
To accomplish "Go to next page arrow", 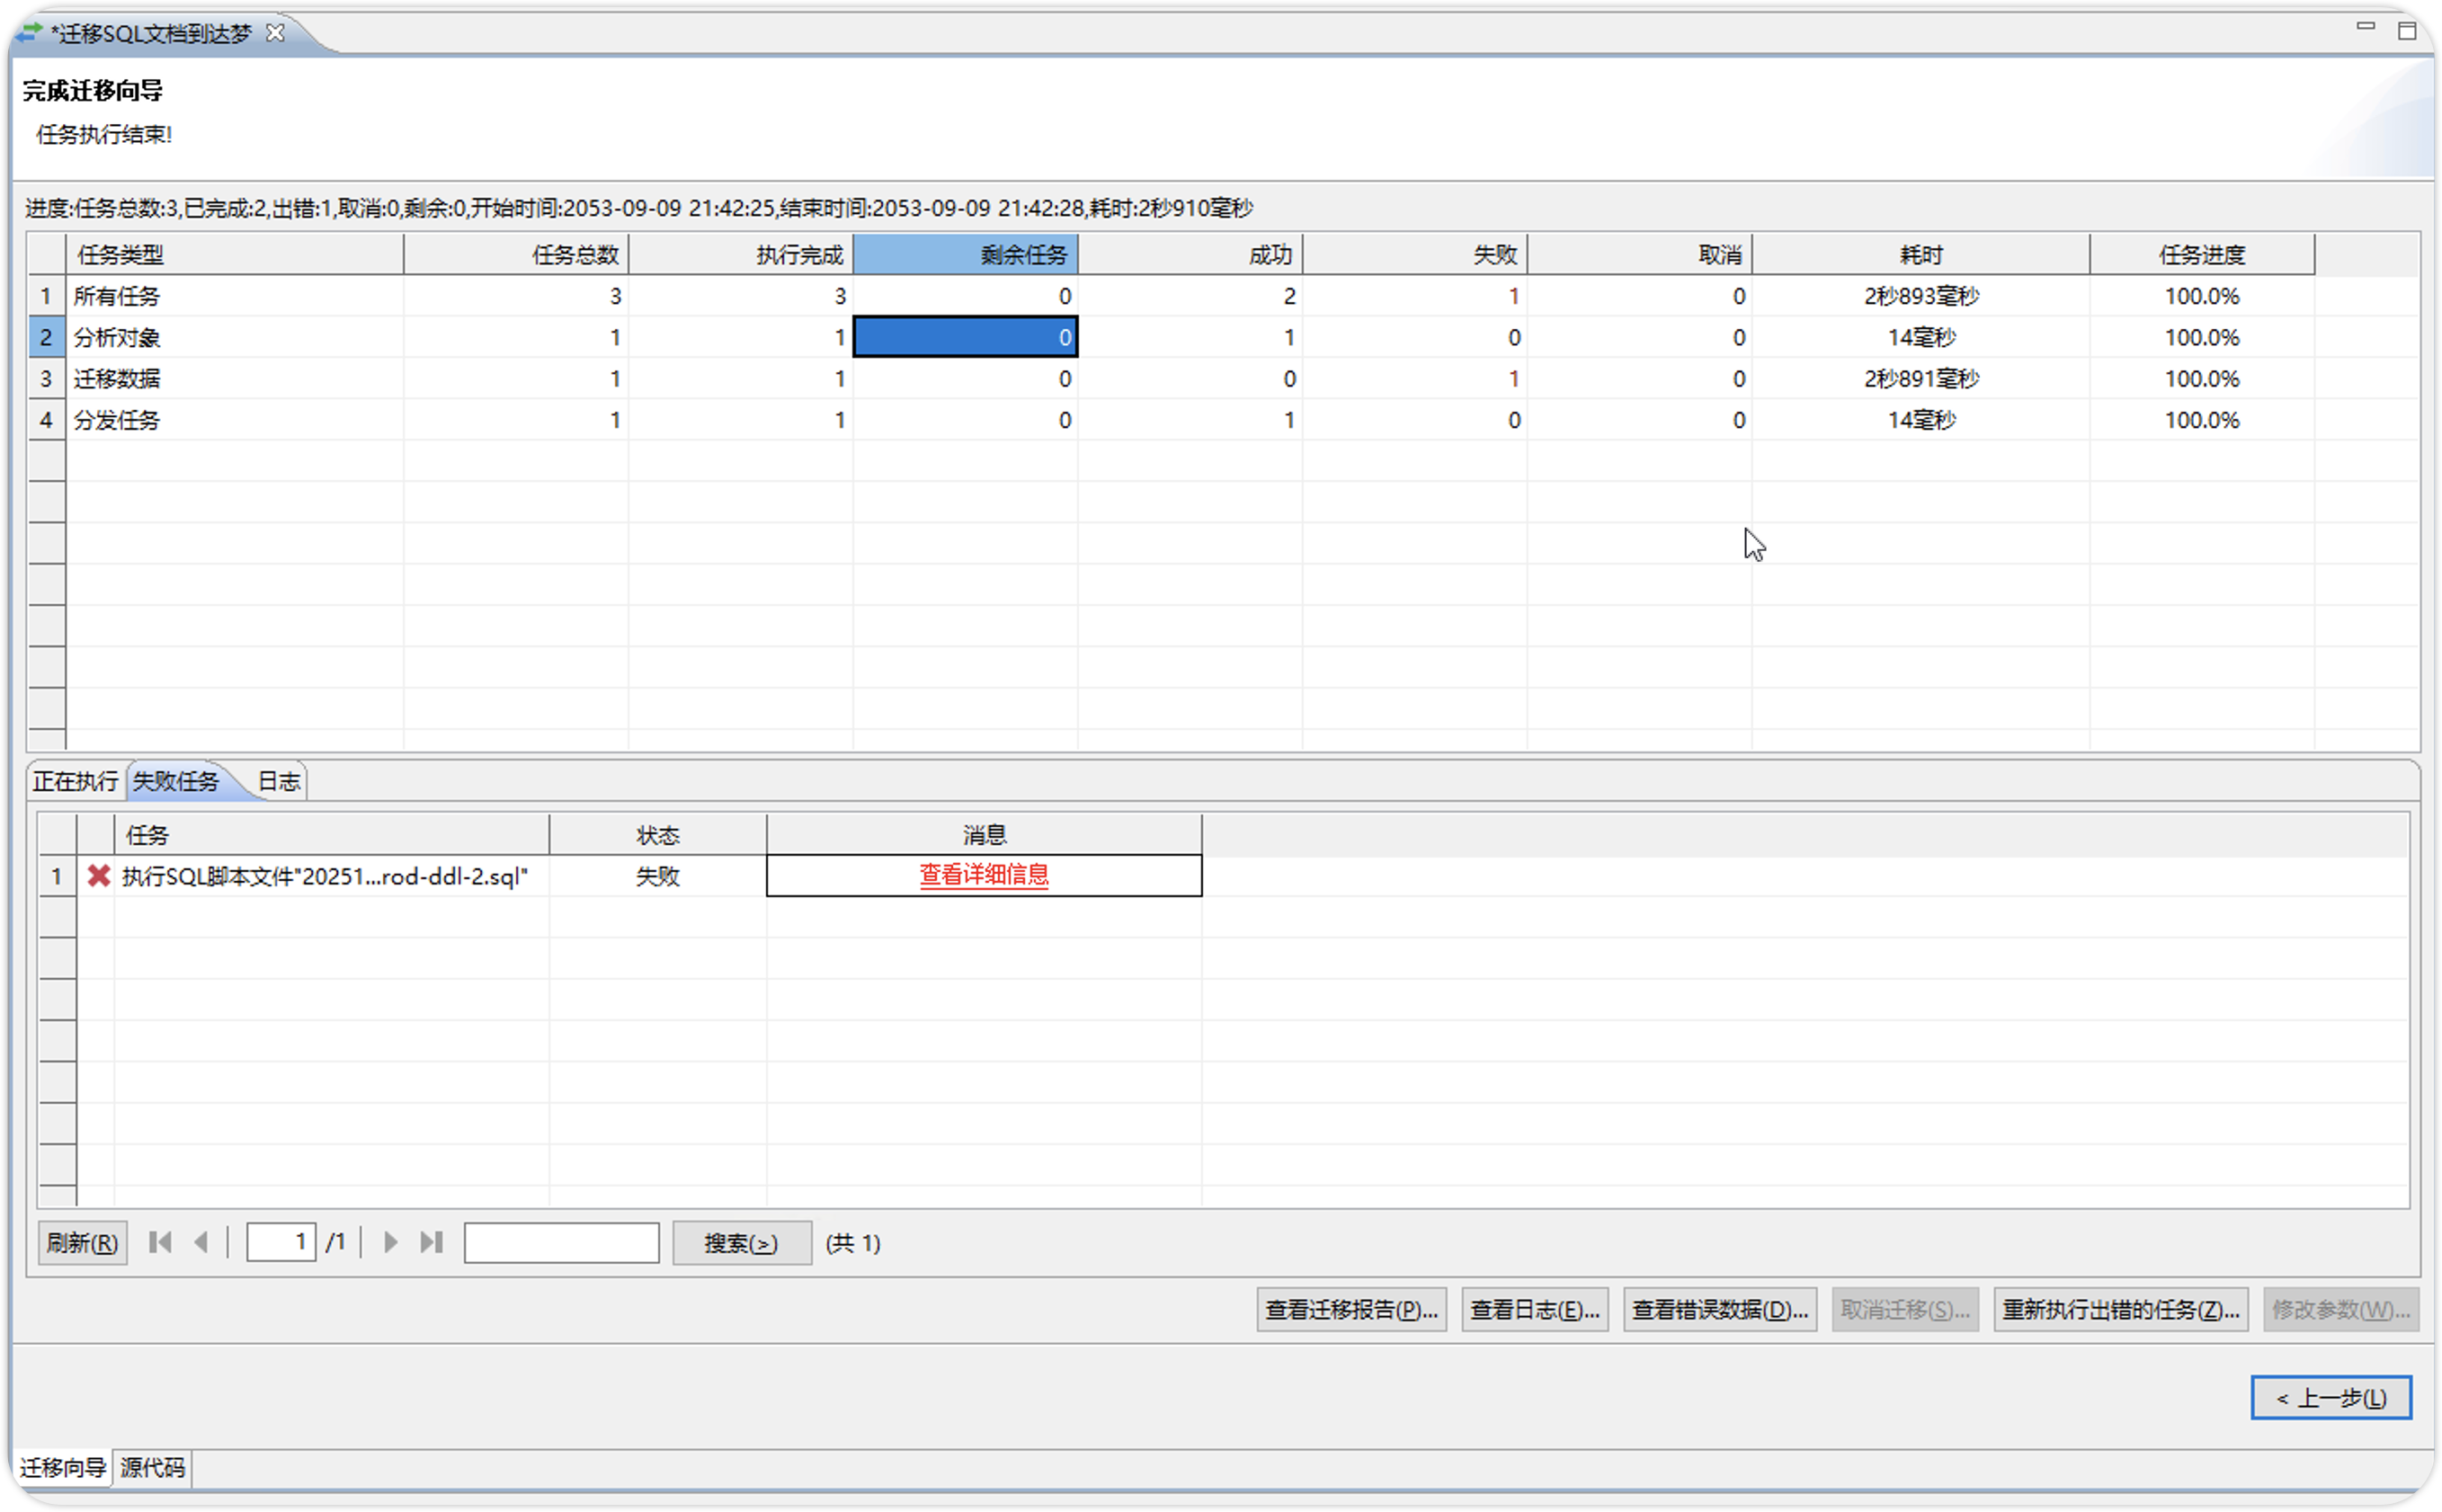I will (x=391, y=1242).
